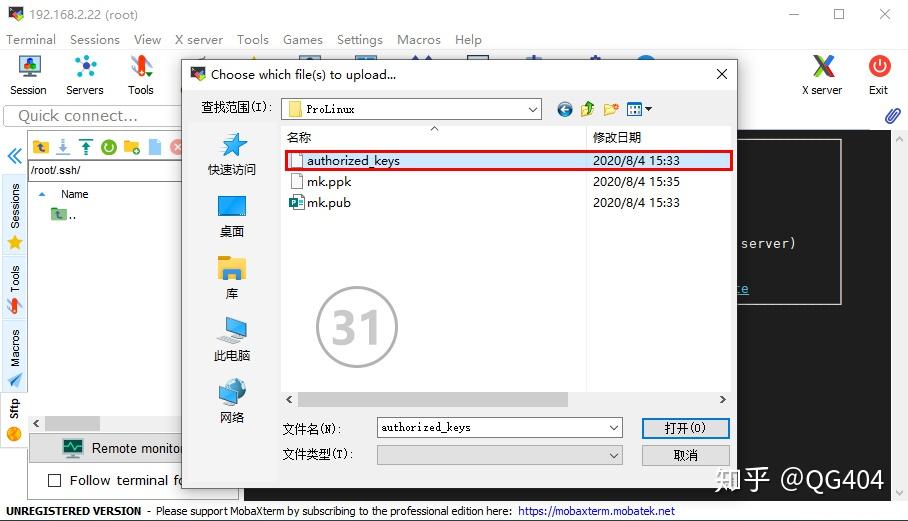Image resolution: width=908 pixels, height=521 pixels.
Task: Click the SFTP download arrow icon
Action: [x=63, y=147]
